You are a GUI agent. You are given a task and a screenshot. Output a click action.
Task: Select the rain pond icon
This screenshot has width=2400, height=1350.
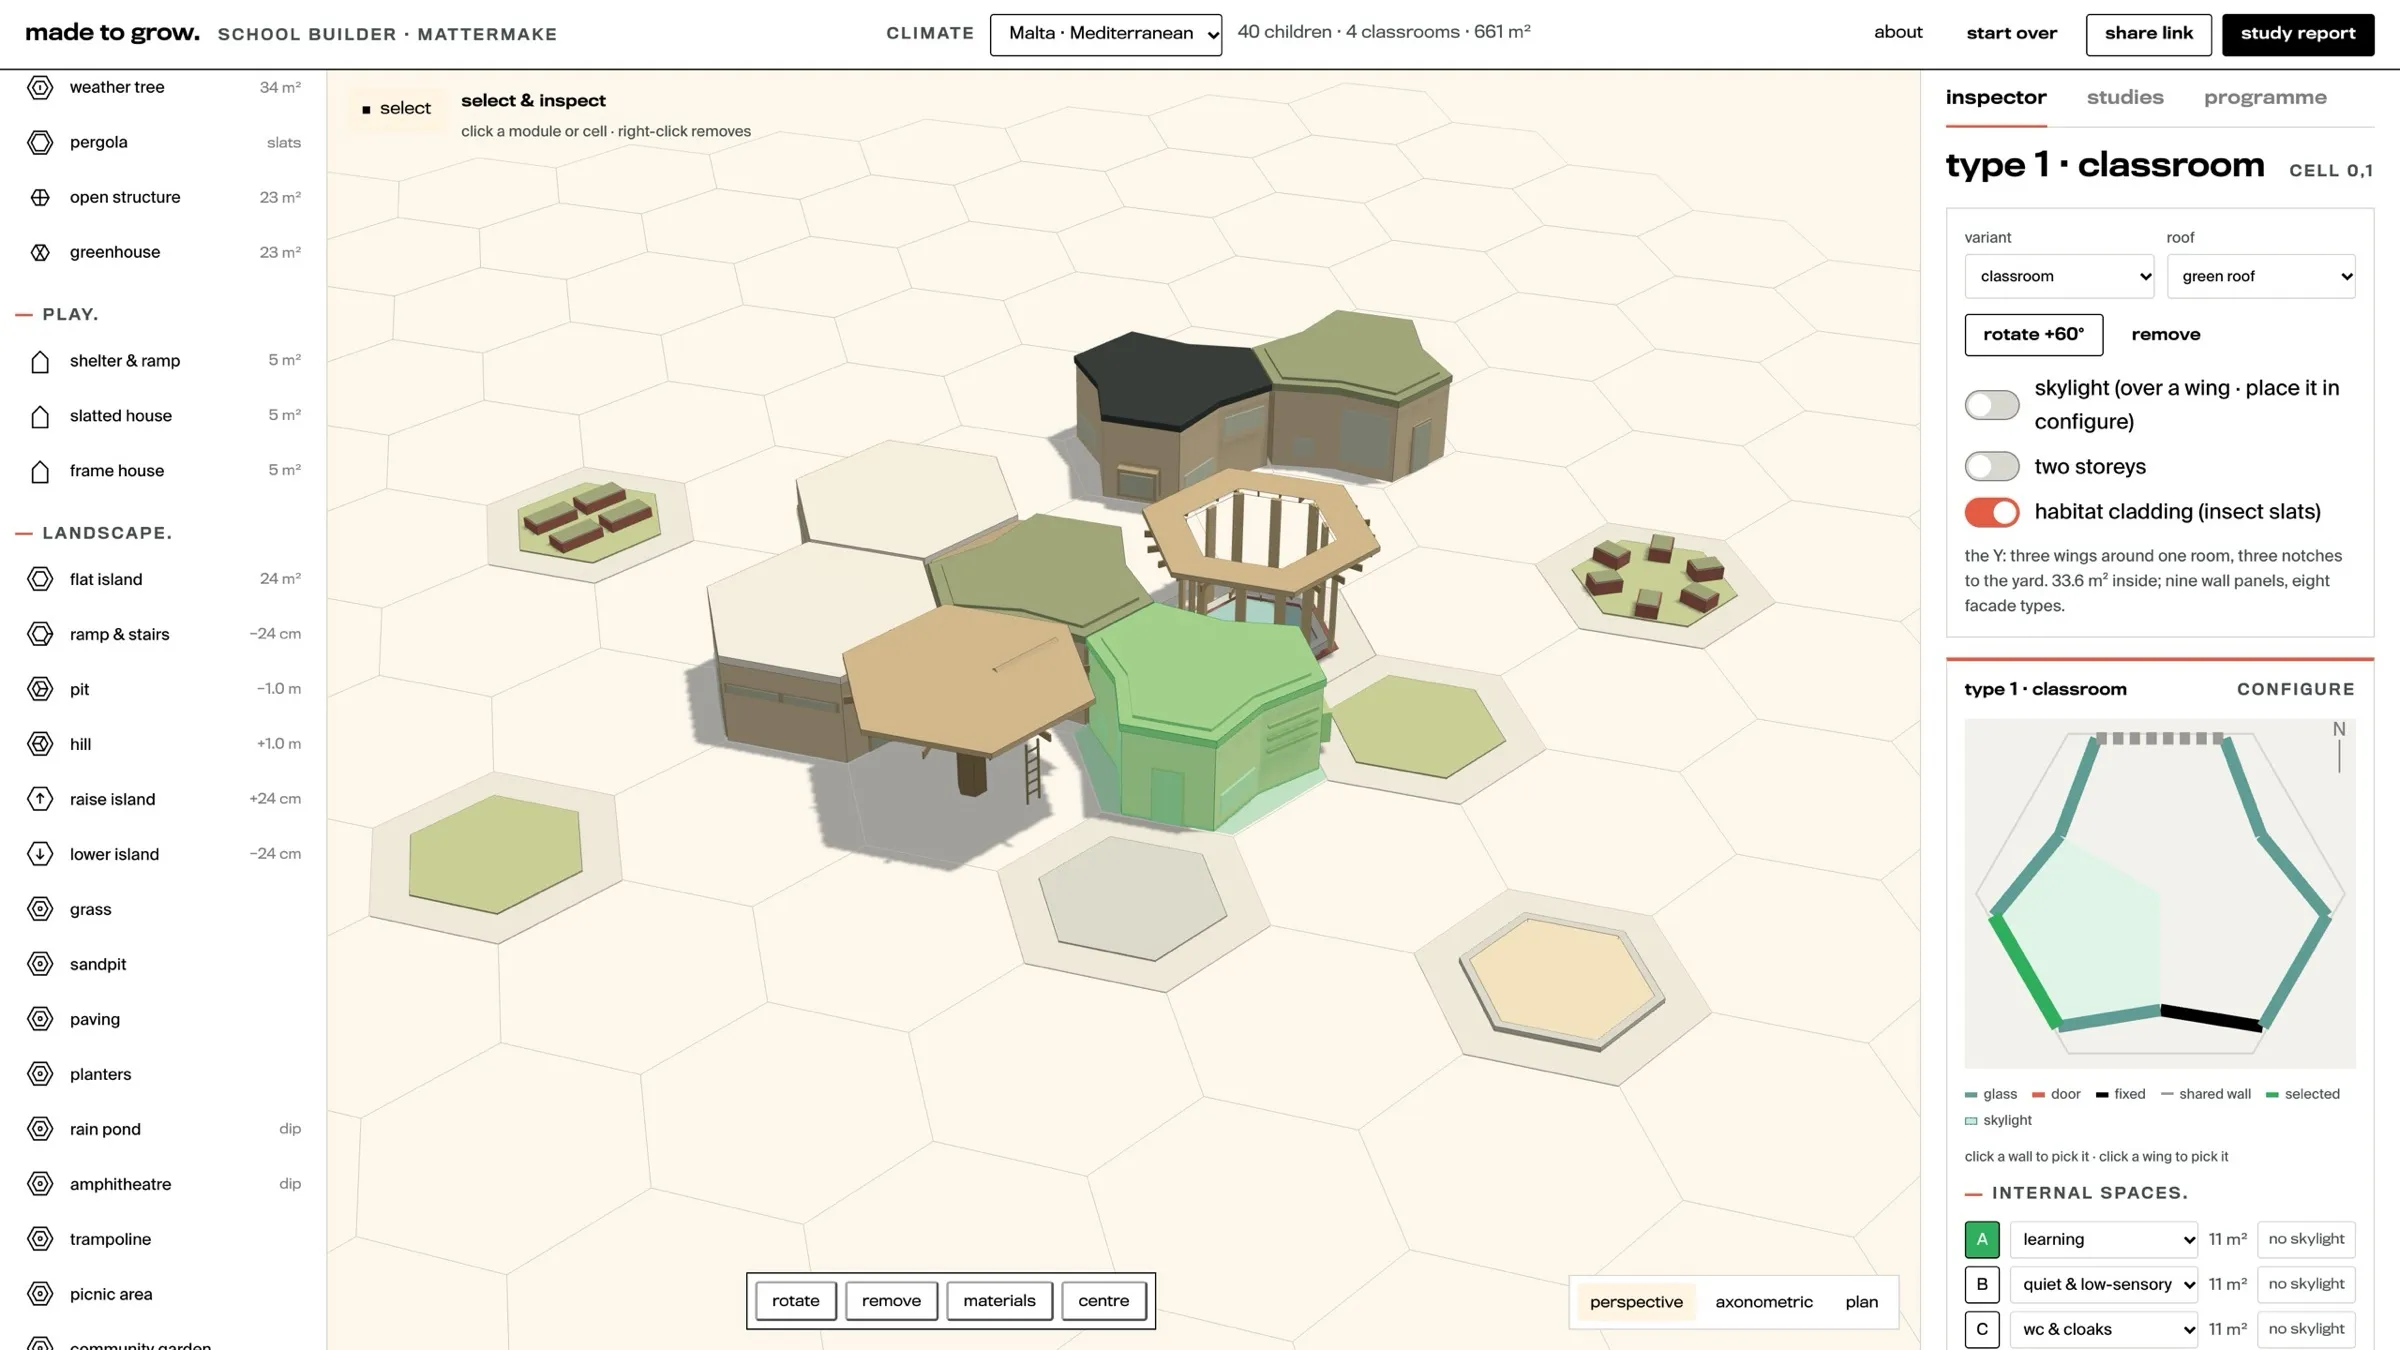tap(40, 1129)
